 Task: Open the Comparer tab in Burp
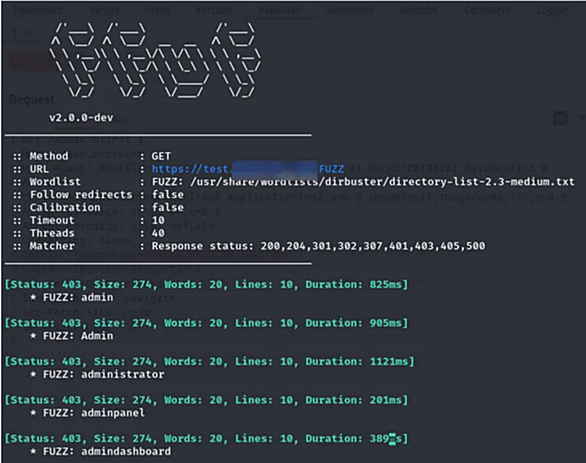487,10
